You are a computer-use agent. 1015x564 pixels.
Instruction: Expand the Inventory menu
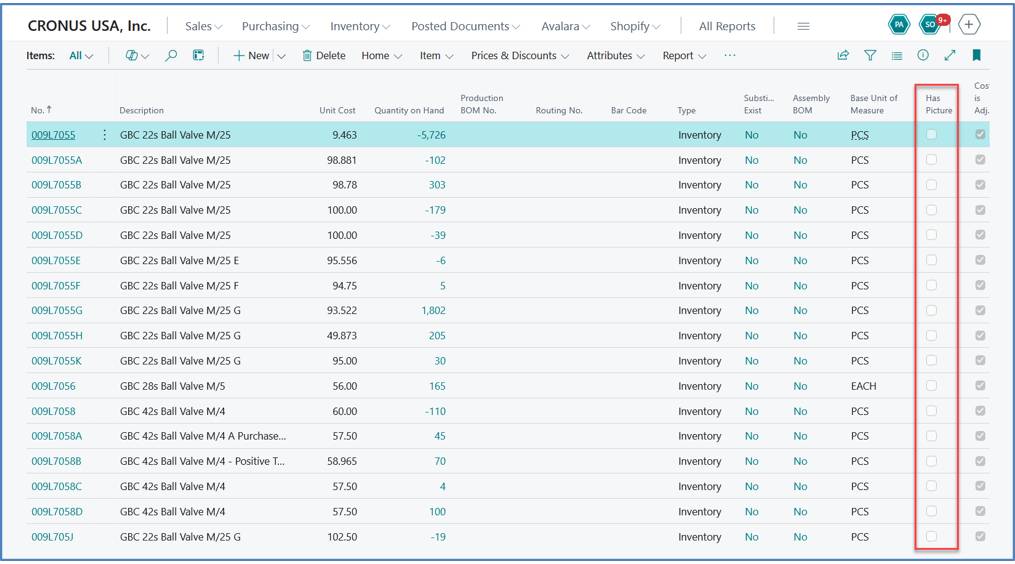(360, 27)
